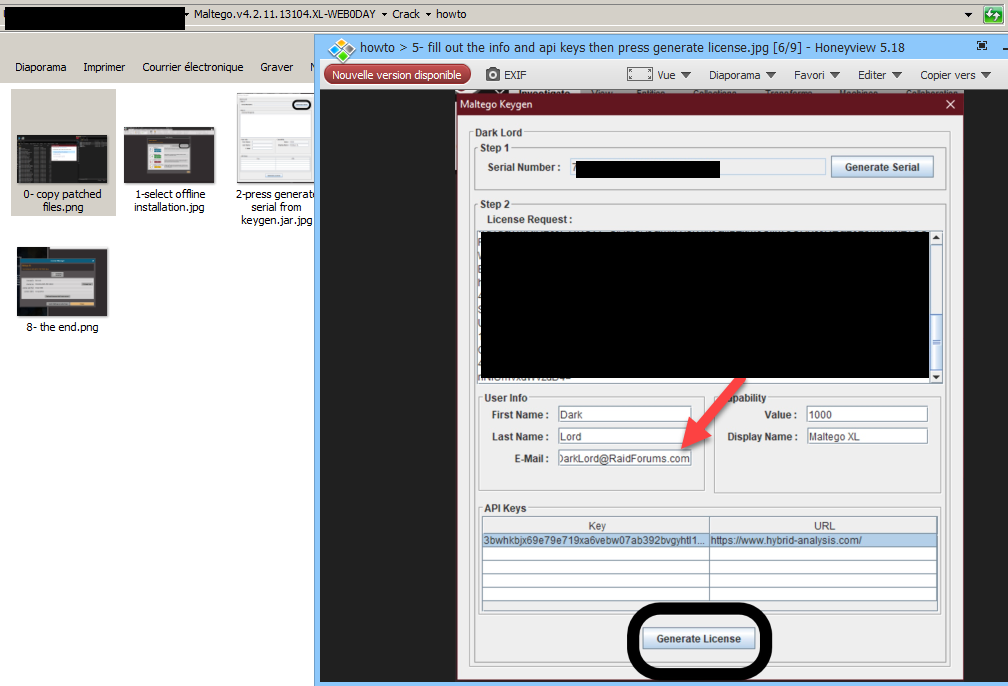Click the fullscreen icon in Honeyview title bar
Viewport: 1008px width, 686px height.
982,46
